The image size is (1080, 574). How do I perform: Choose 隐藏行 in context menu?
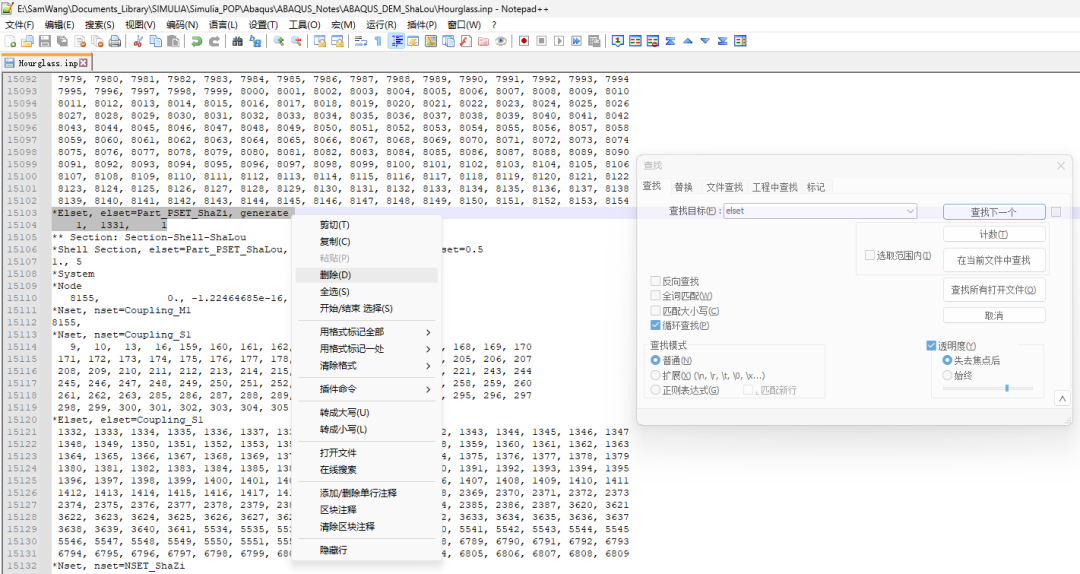[368, 551]
